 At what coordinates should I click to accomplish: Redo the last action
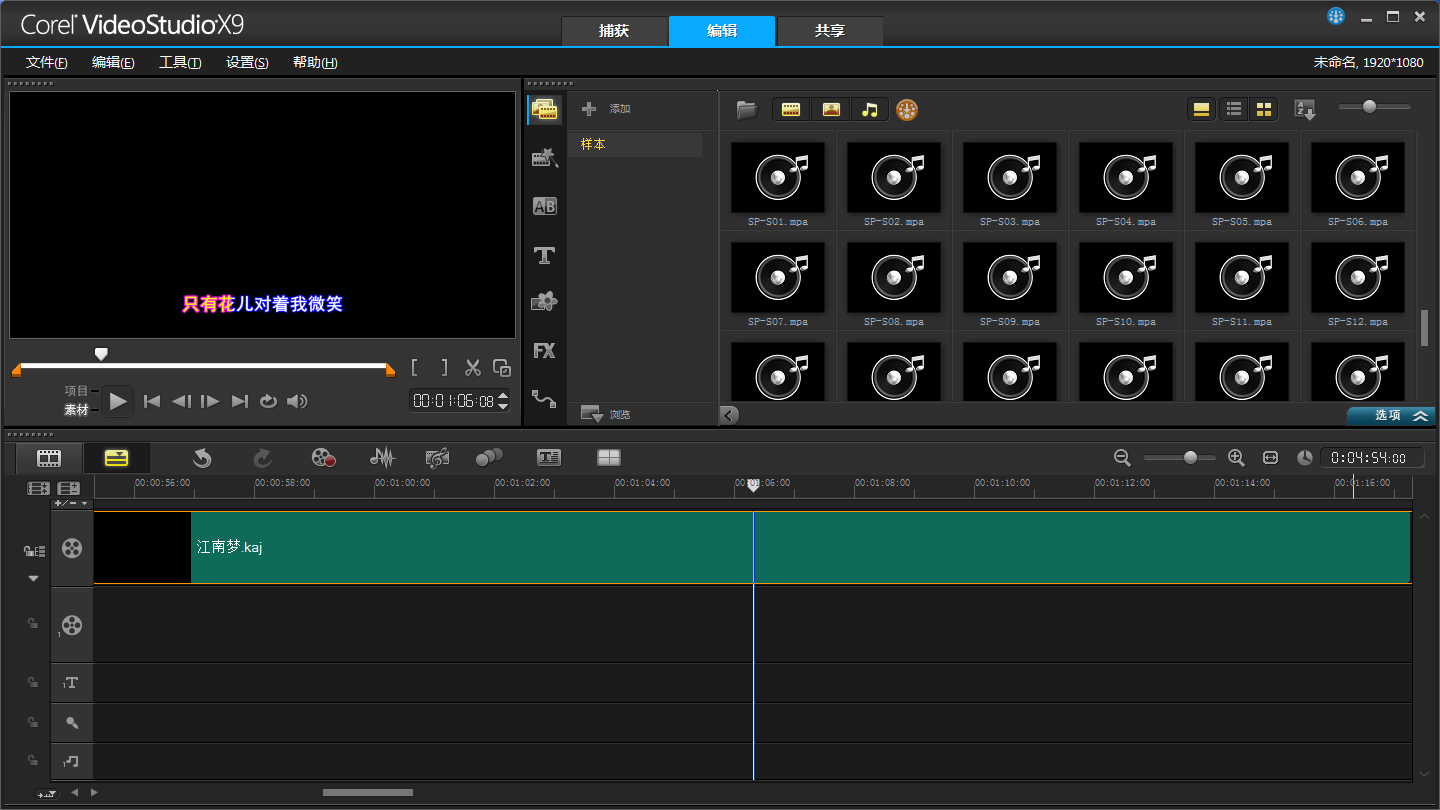[262, 458]
